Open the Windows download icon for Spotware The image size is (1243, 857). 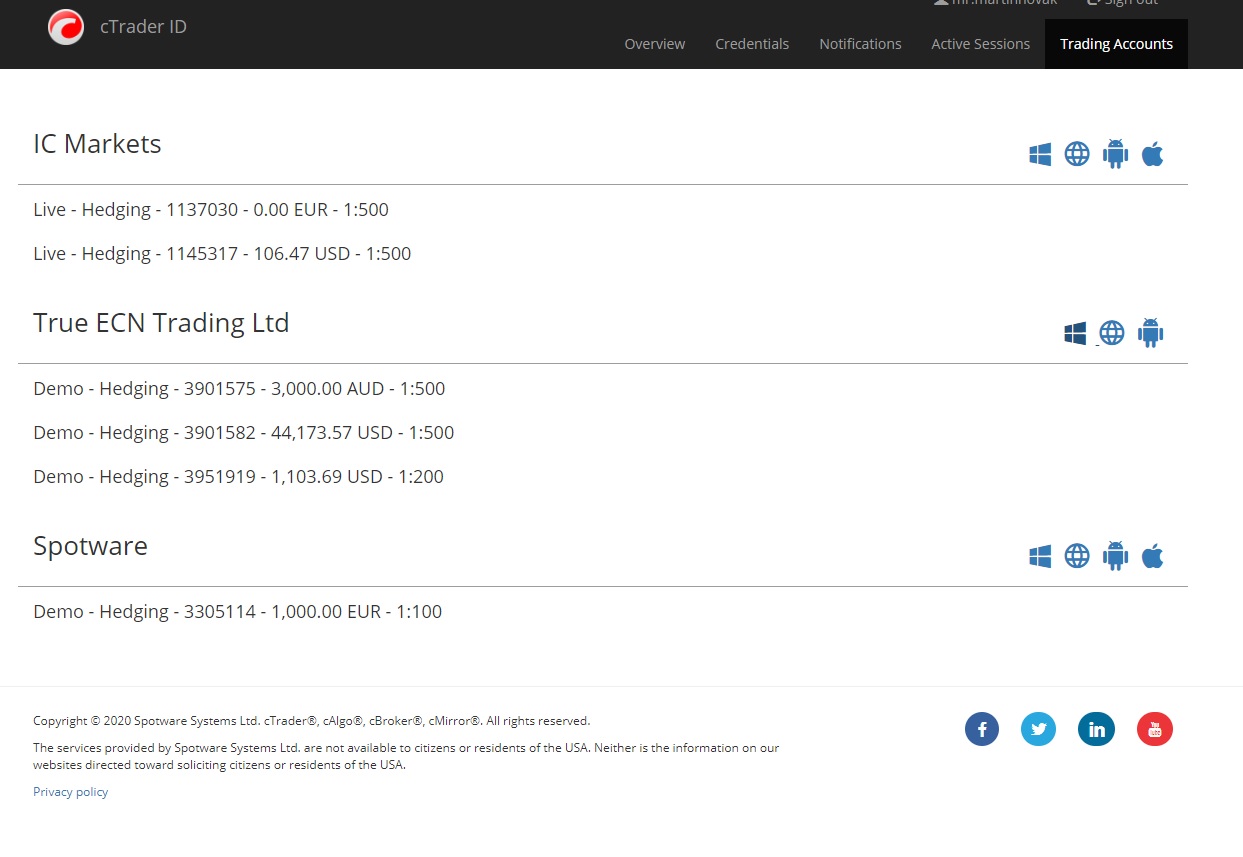pyautogui.click(x=1040, y=556)
